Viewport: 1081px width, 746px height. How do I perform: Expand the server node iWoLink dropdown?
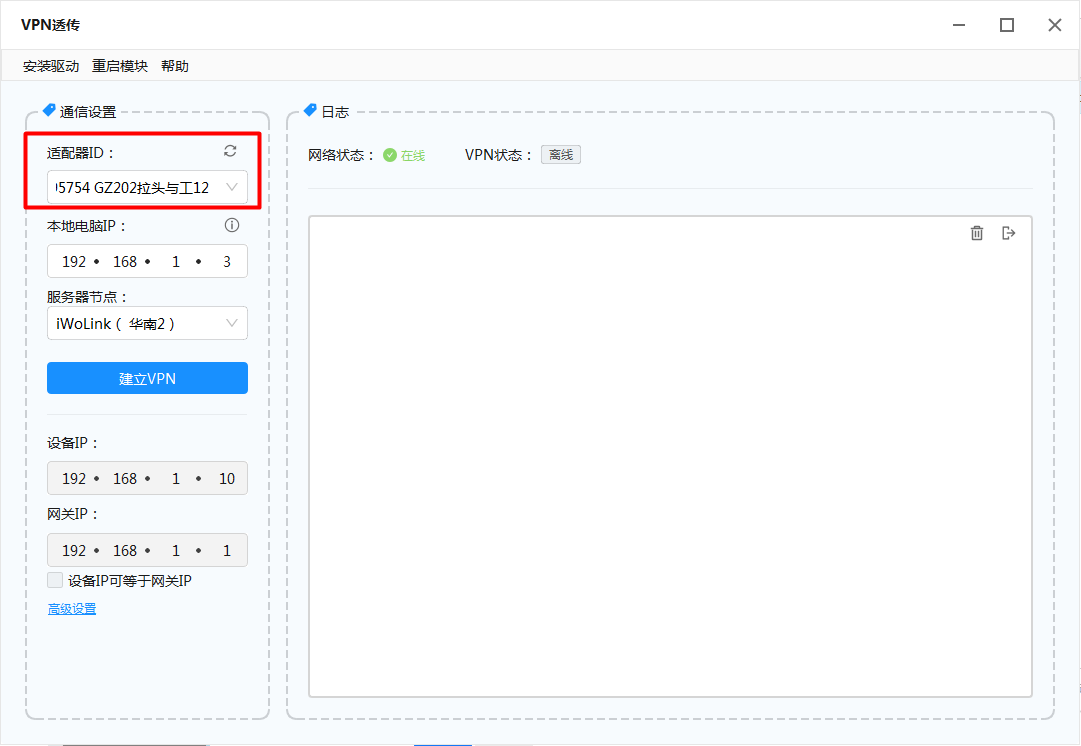pyautogui.click(x=147, y=323)
